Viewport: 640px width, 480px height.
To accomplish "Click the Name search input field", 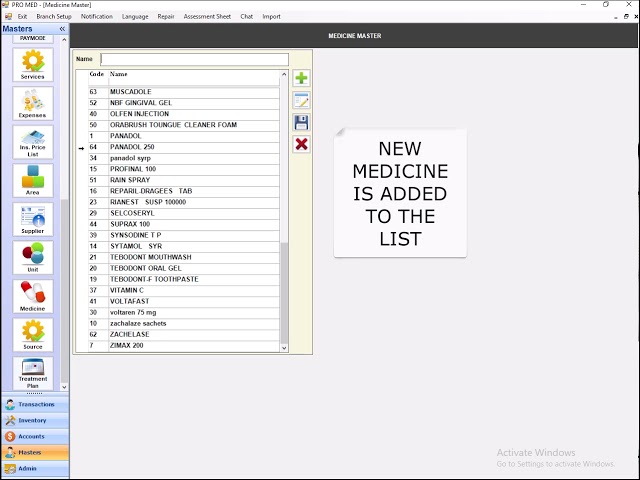I will tap(195, 59).
